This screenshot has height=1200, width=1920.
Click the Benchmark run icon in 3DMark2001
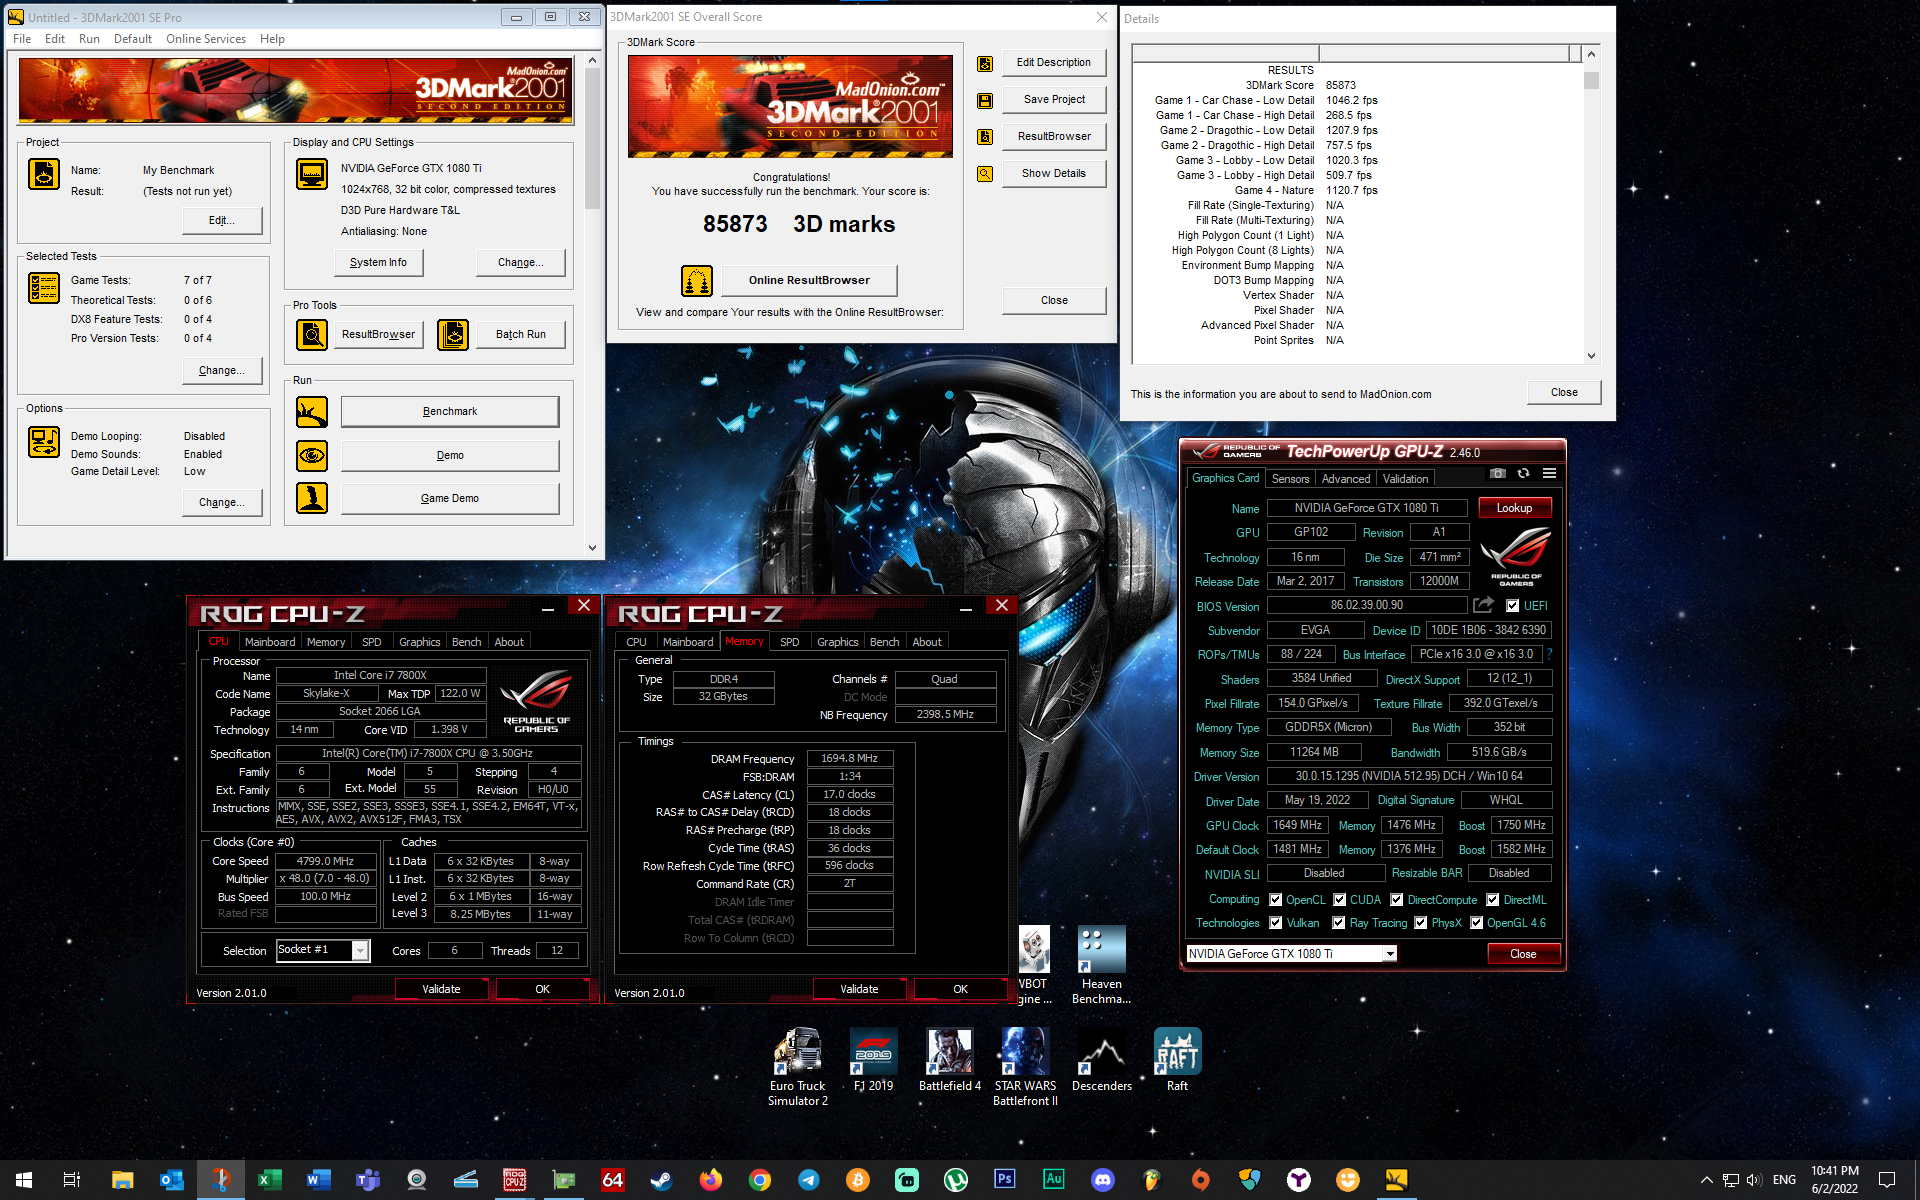coord(312,411)
